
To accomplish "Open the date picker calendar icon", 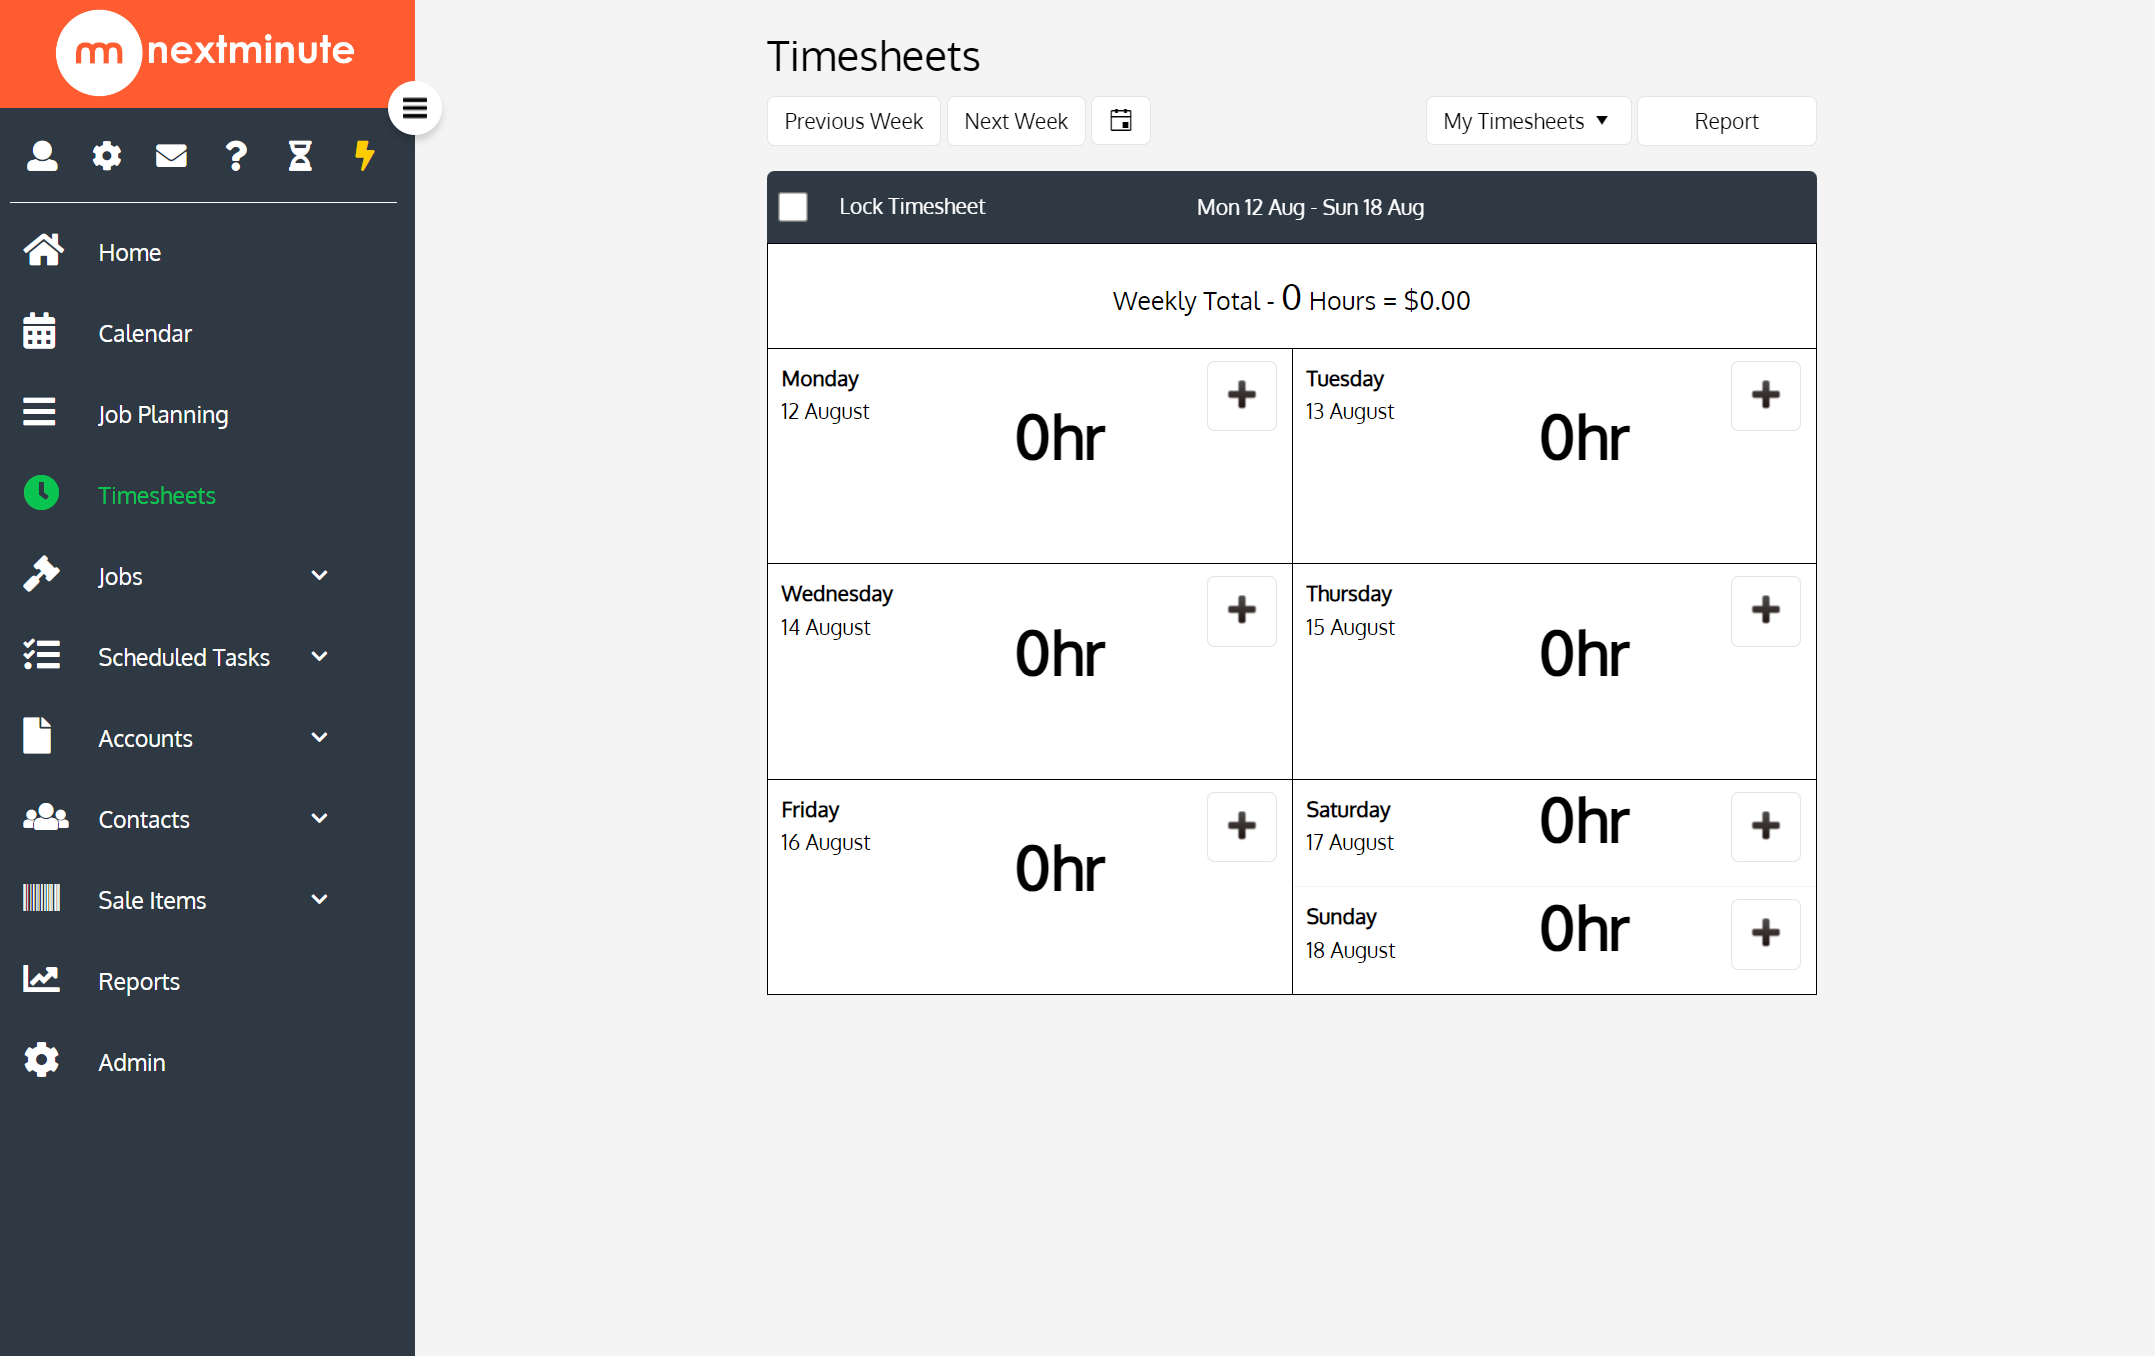I will point(1120,120).
